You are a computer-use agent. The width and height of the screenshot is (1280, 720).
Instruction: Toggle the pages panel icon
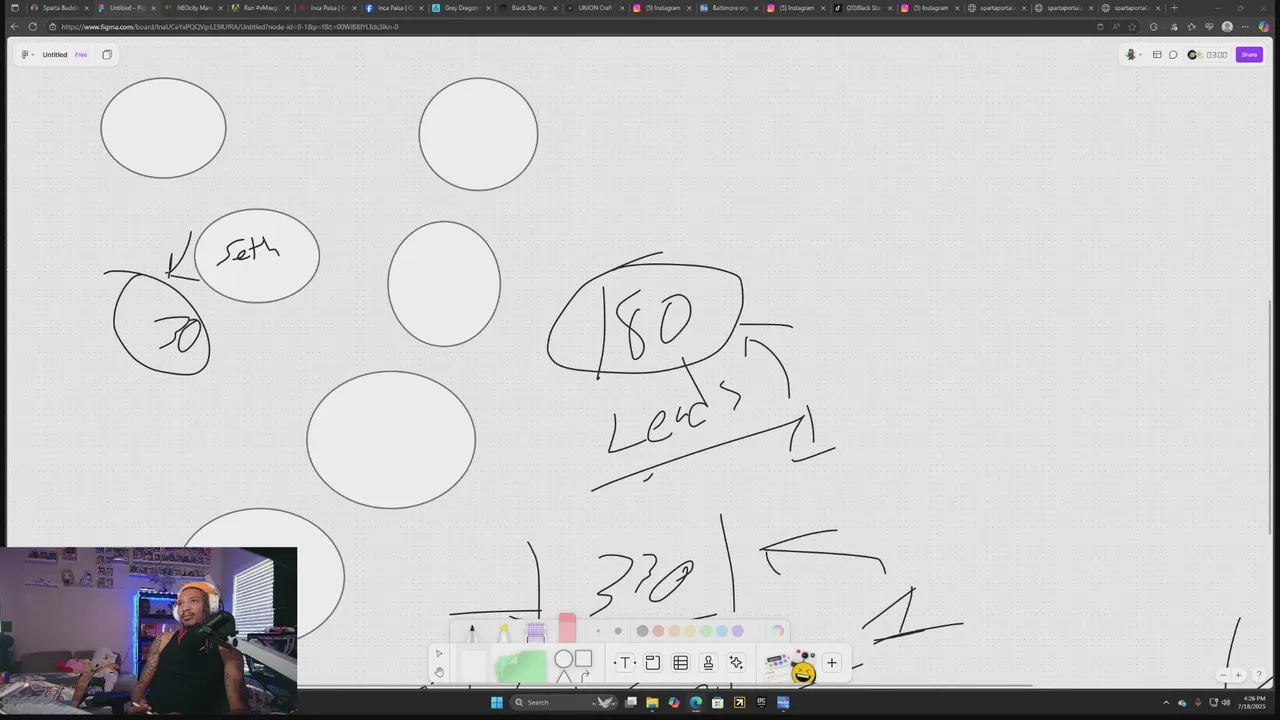(107, 55)
